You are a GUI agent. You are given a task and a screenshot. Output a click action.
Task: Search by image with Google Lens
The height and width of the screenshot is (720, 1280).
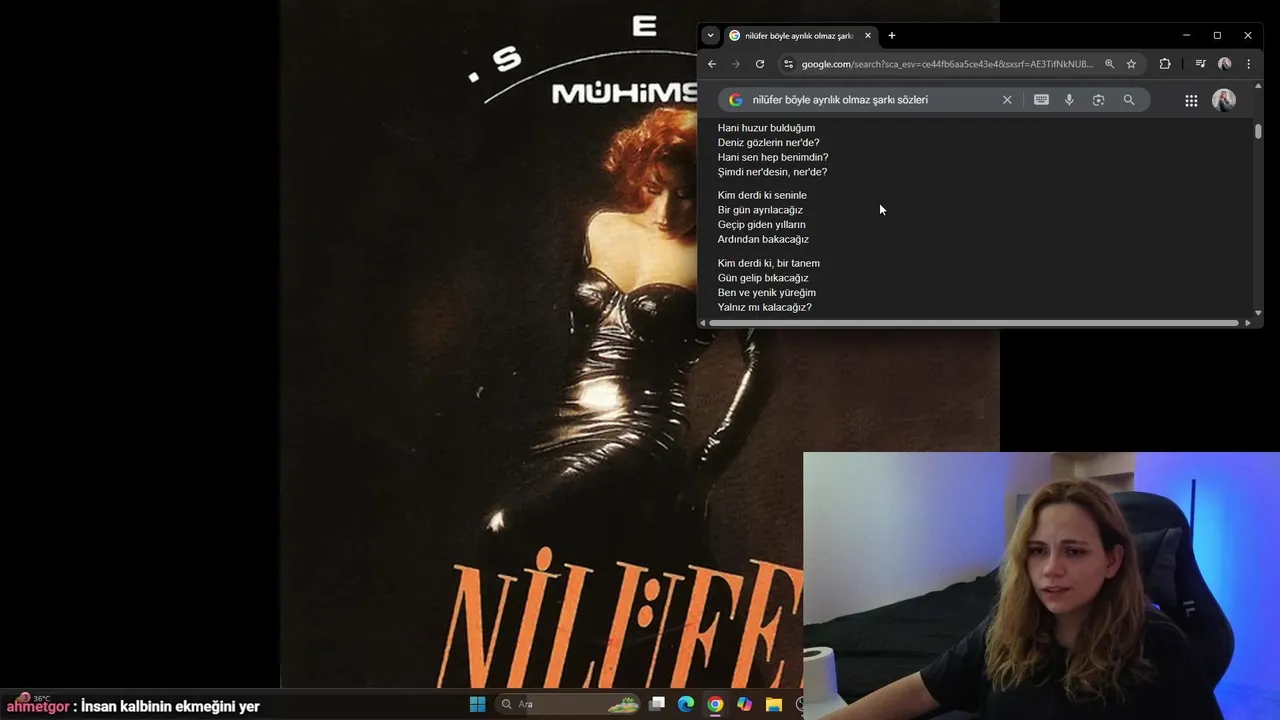pos(1098,100)
